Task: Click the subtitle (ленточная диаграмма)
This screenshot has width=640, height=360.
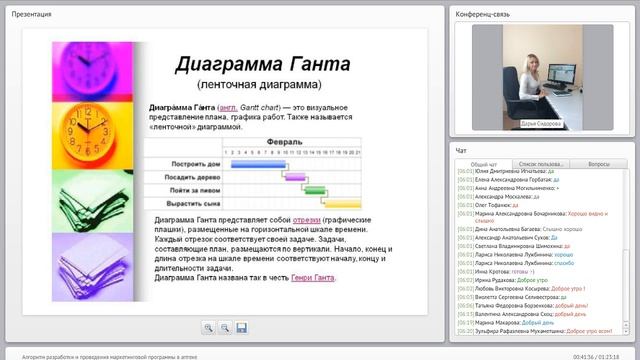Action: click(x=259, y=84)
